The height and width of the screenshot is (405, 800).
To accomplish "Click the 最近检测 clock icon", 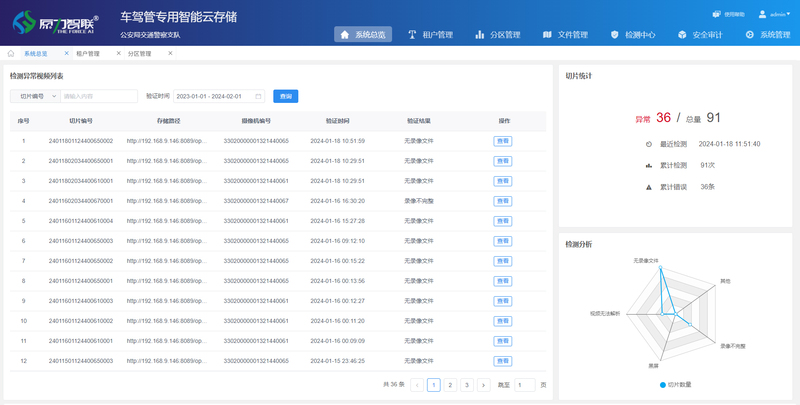I will [648, 144].
